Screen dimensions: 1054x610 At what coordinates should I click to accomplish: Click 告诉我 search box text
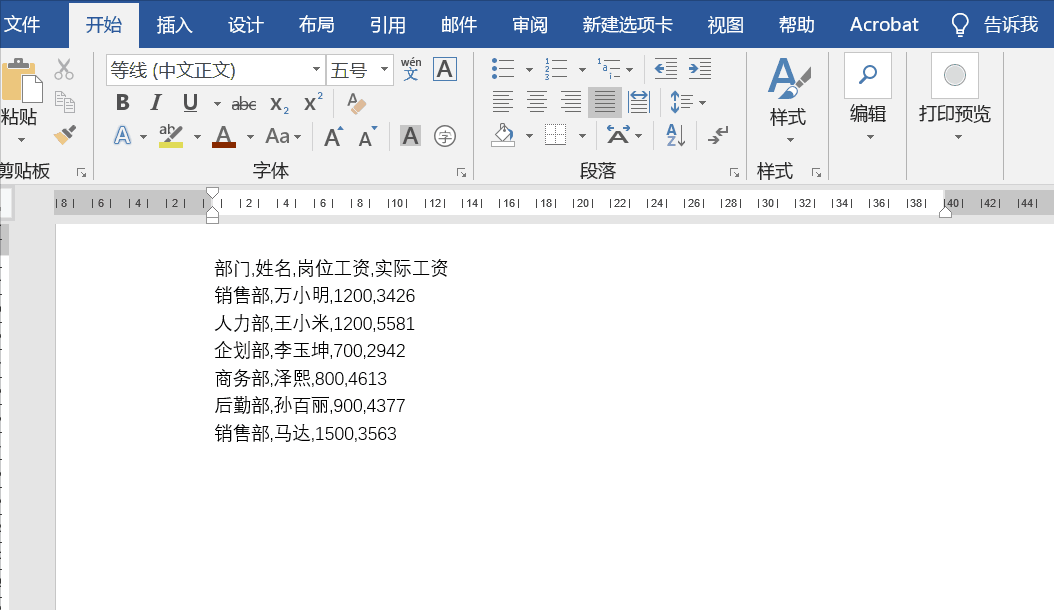point(1011,25)
